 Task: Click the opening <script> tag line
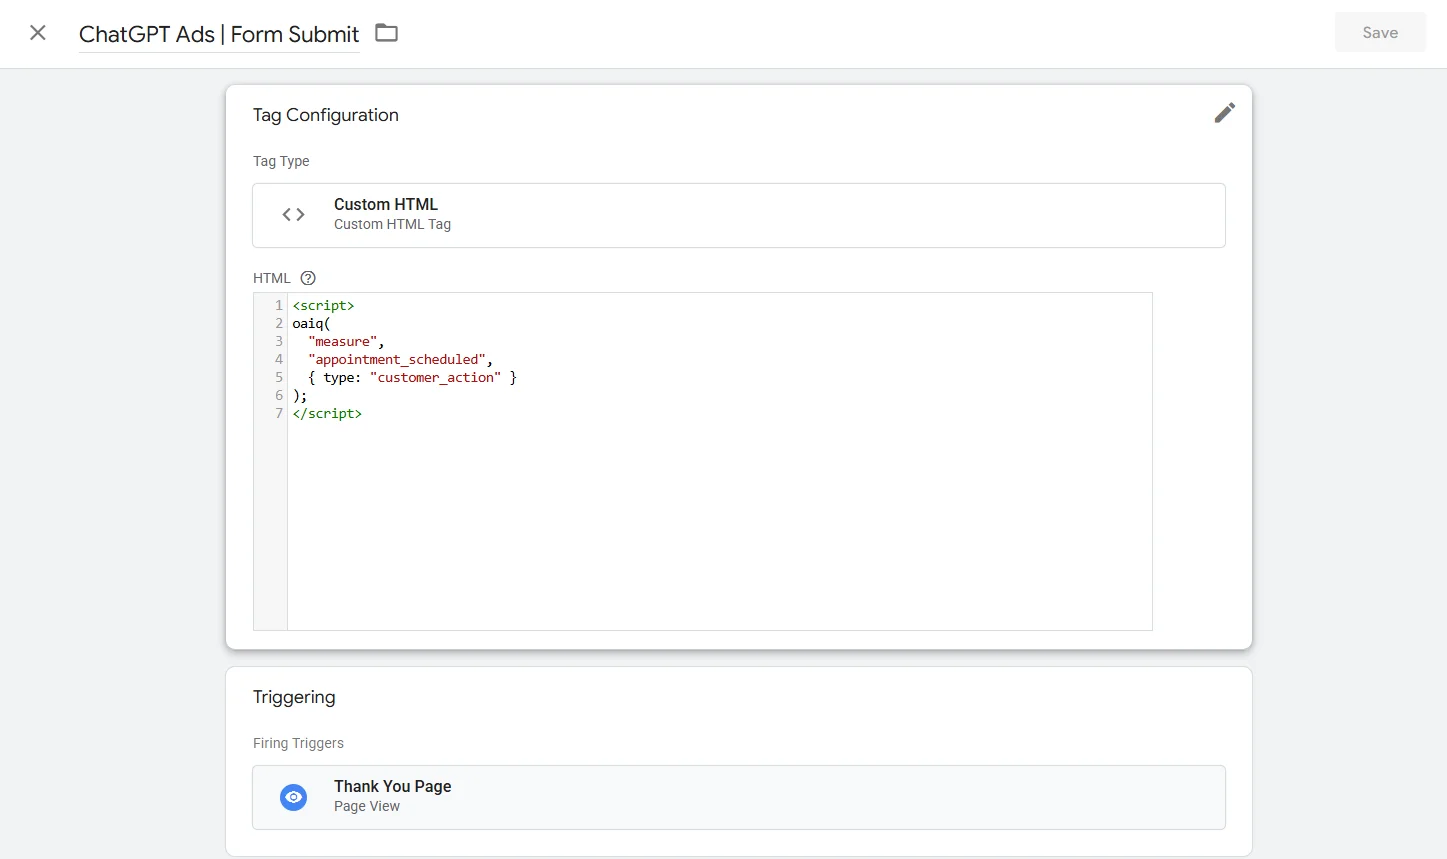[x=323, y=305]
